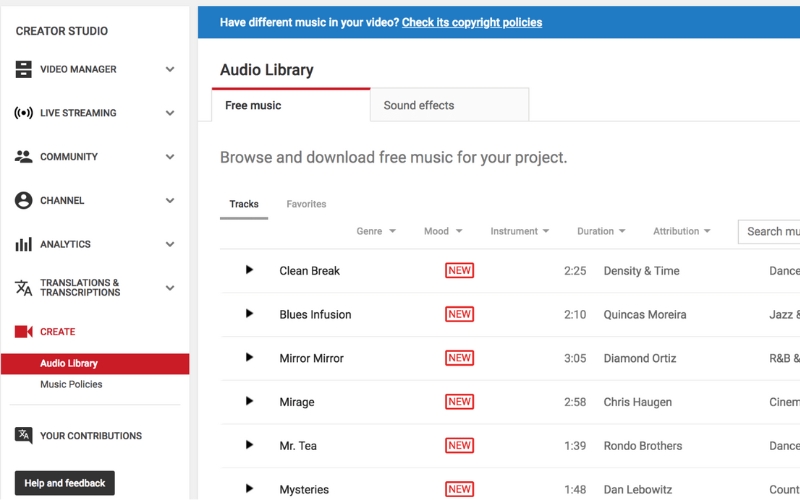Click the Clean Break track title

[x=309, y=271]
